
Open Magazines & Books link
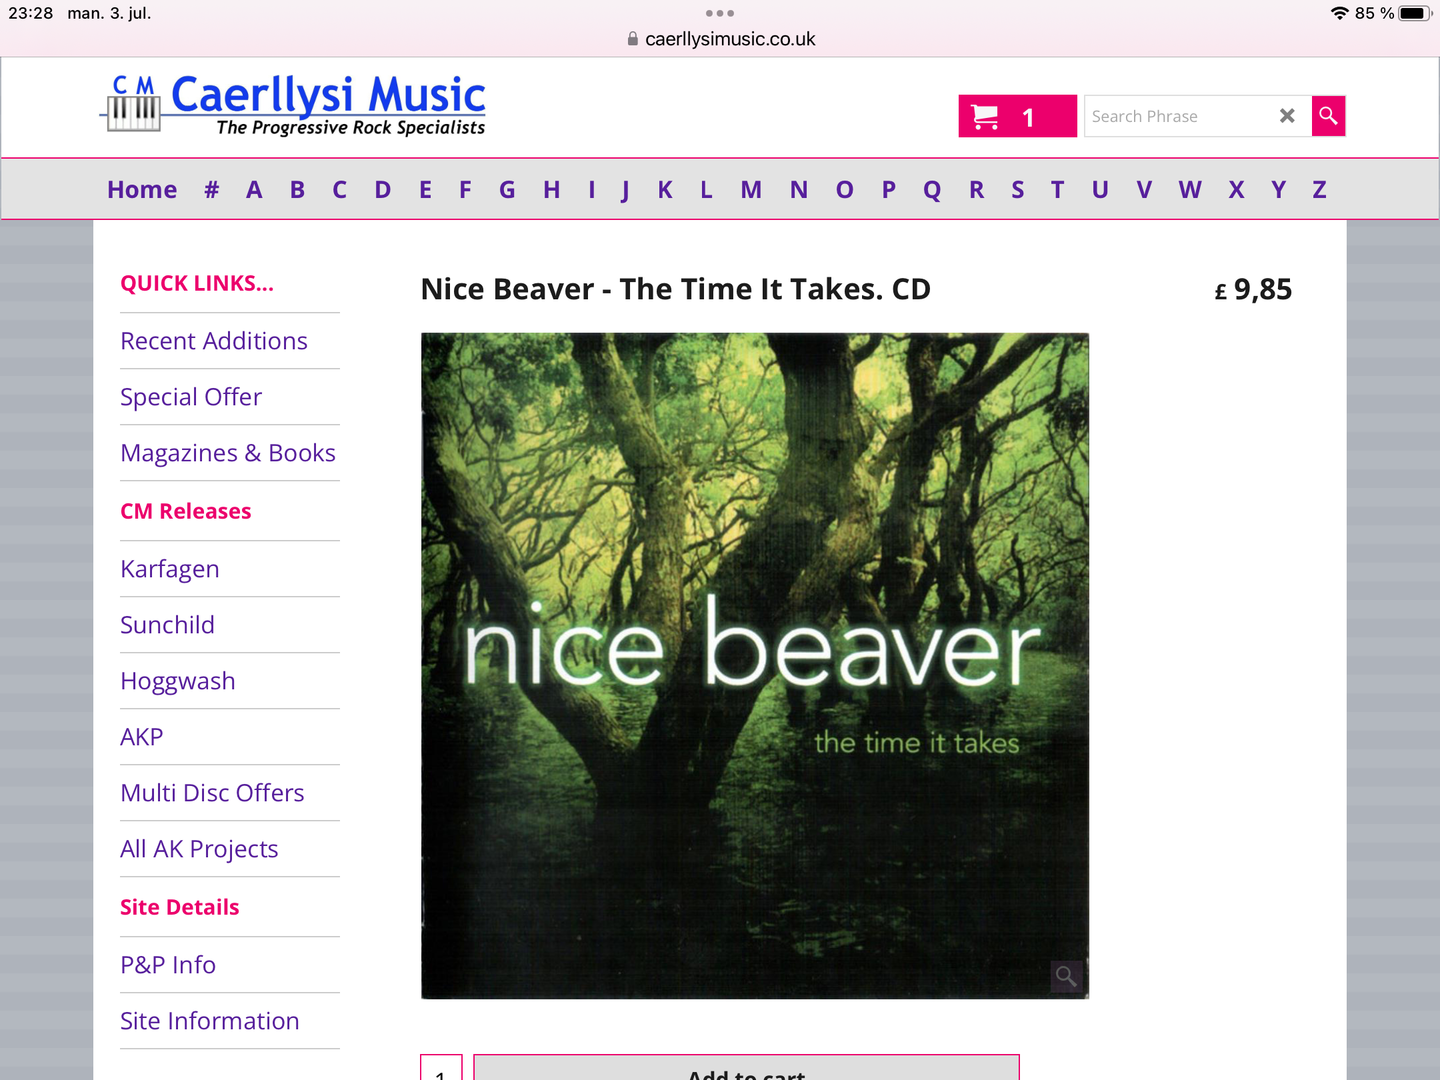pos(228,453)
